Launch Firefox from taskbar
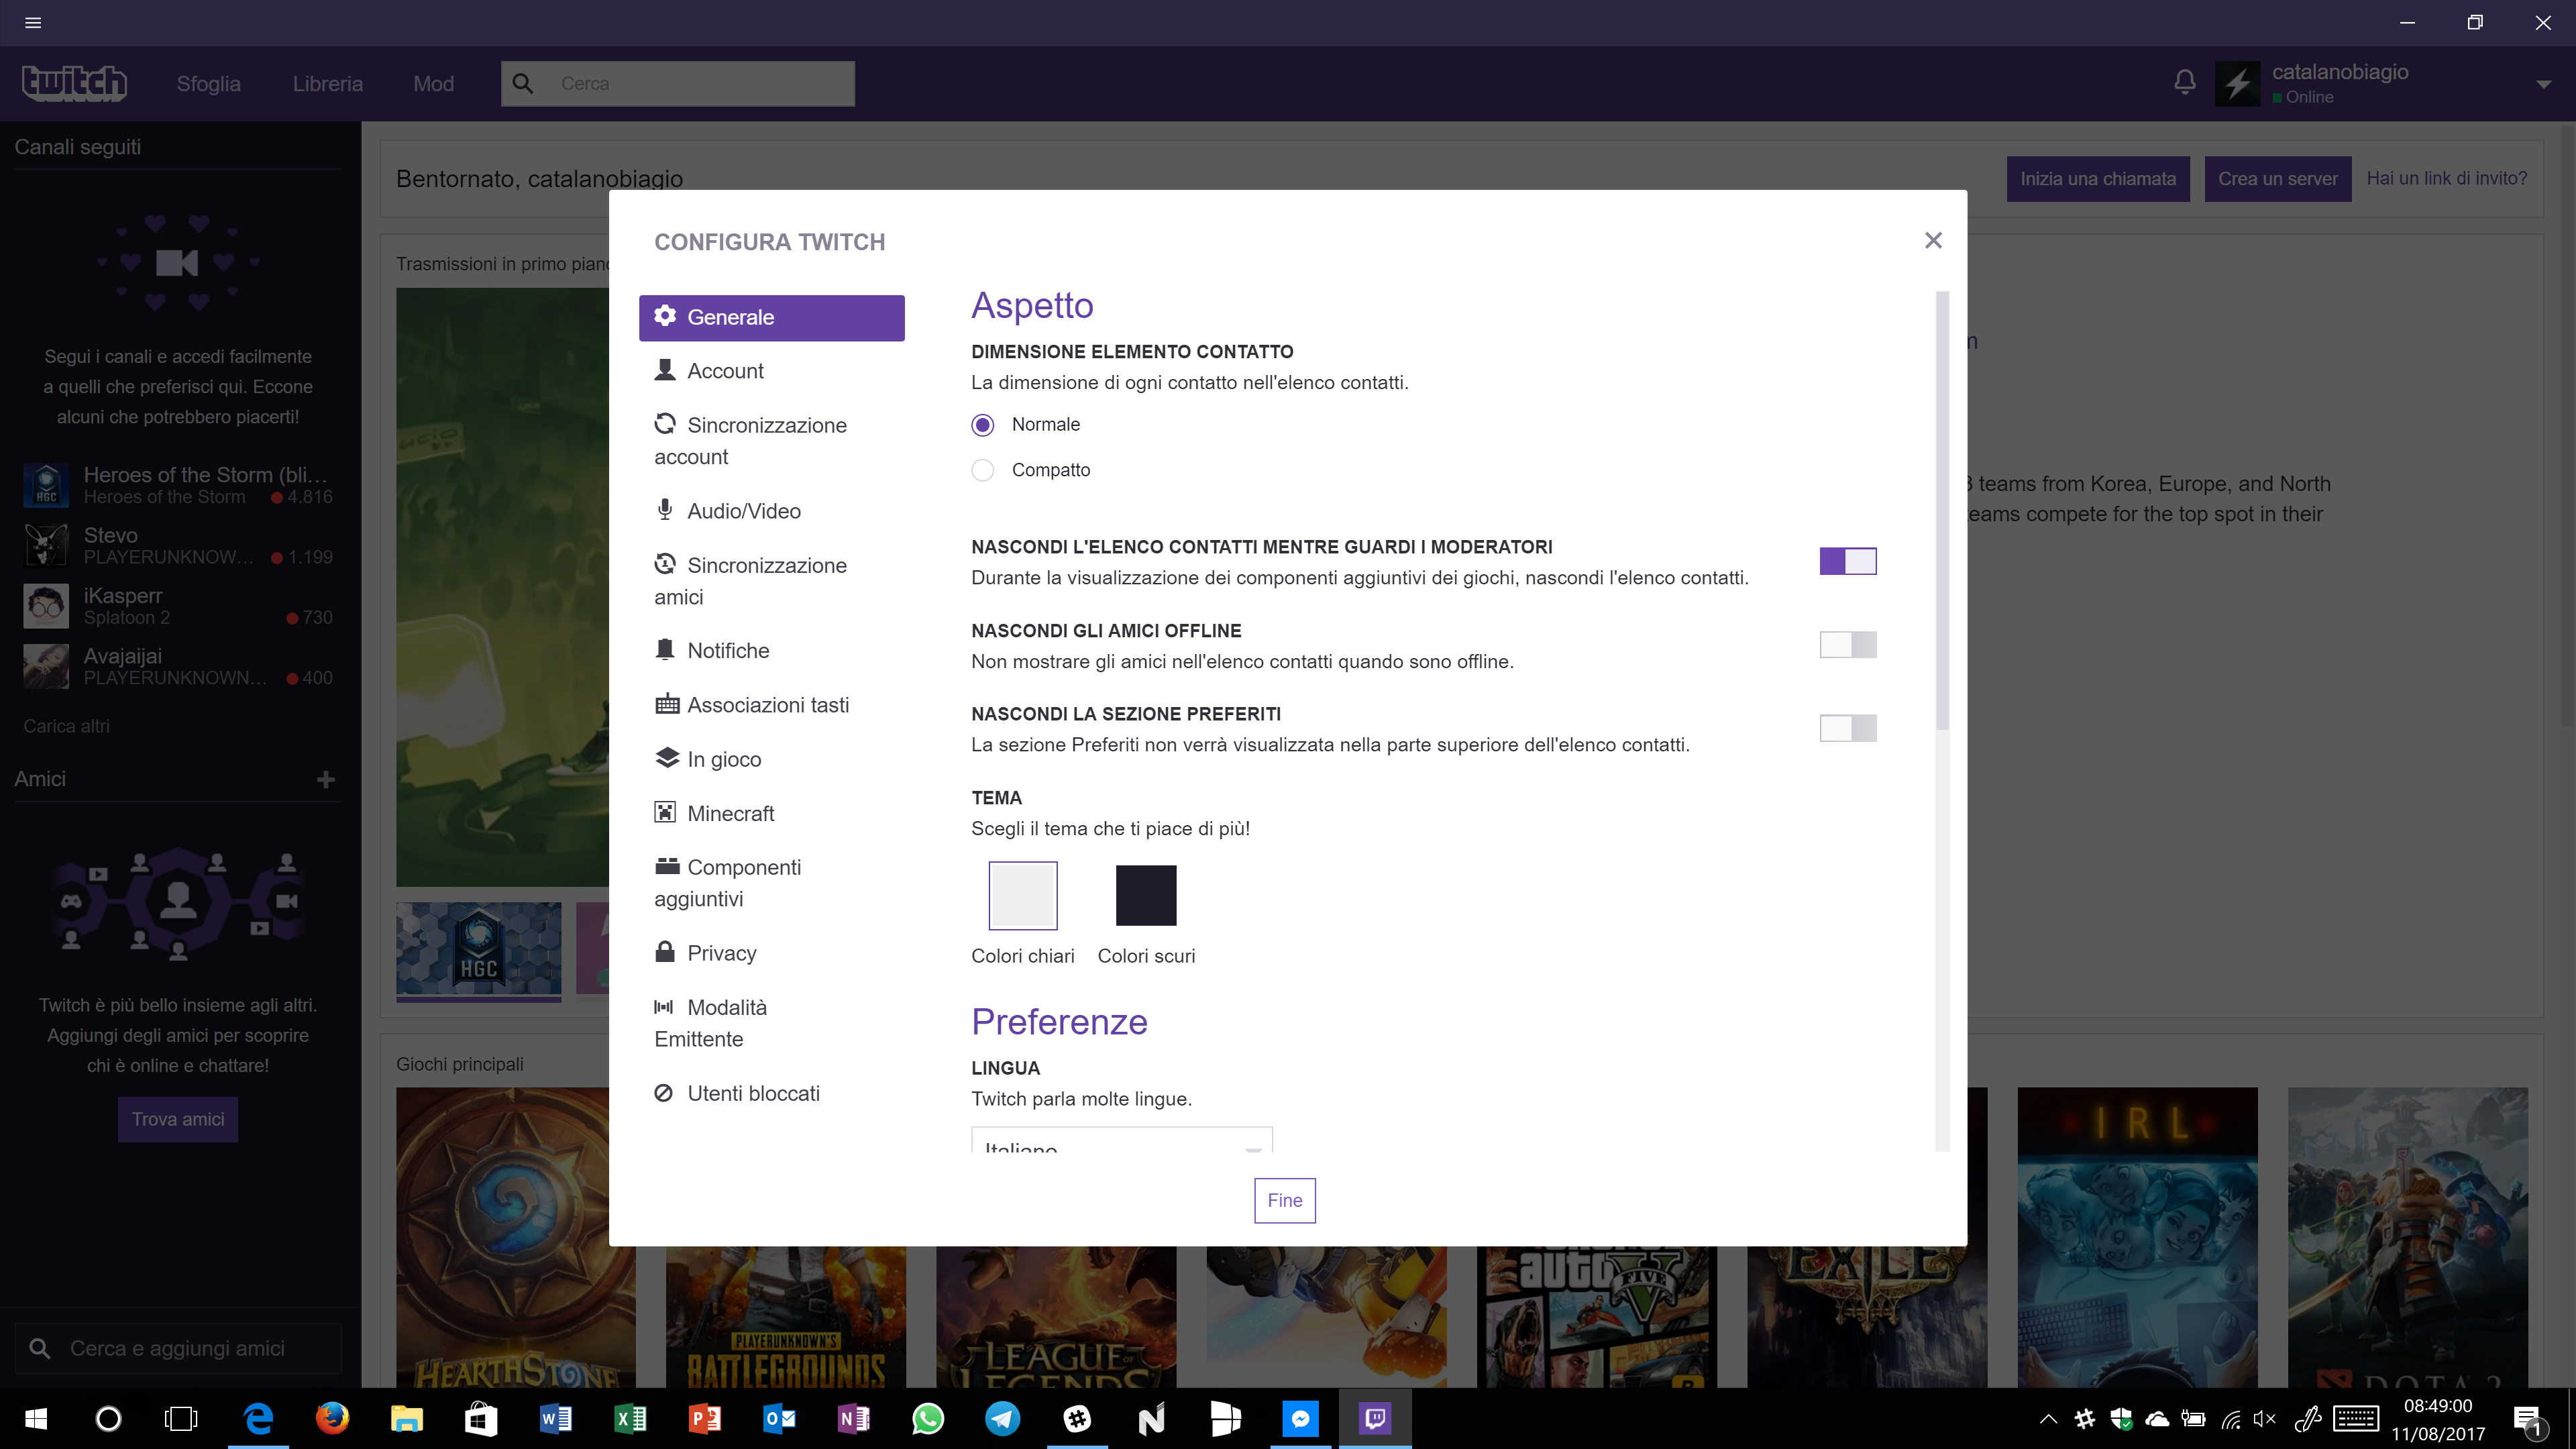Image resolution: width=2576 pixels, height=1449 pixels. click(x=332, y=1418)
